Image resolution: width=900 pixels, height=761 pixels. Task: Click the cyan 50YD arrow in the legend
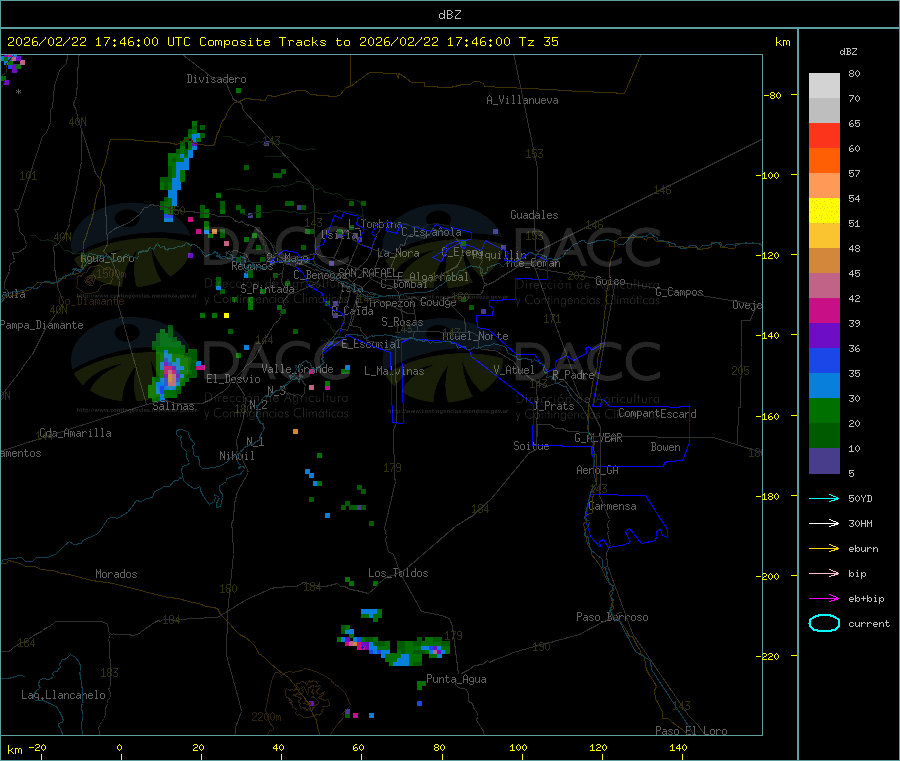click(824, 498)
